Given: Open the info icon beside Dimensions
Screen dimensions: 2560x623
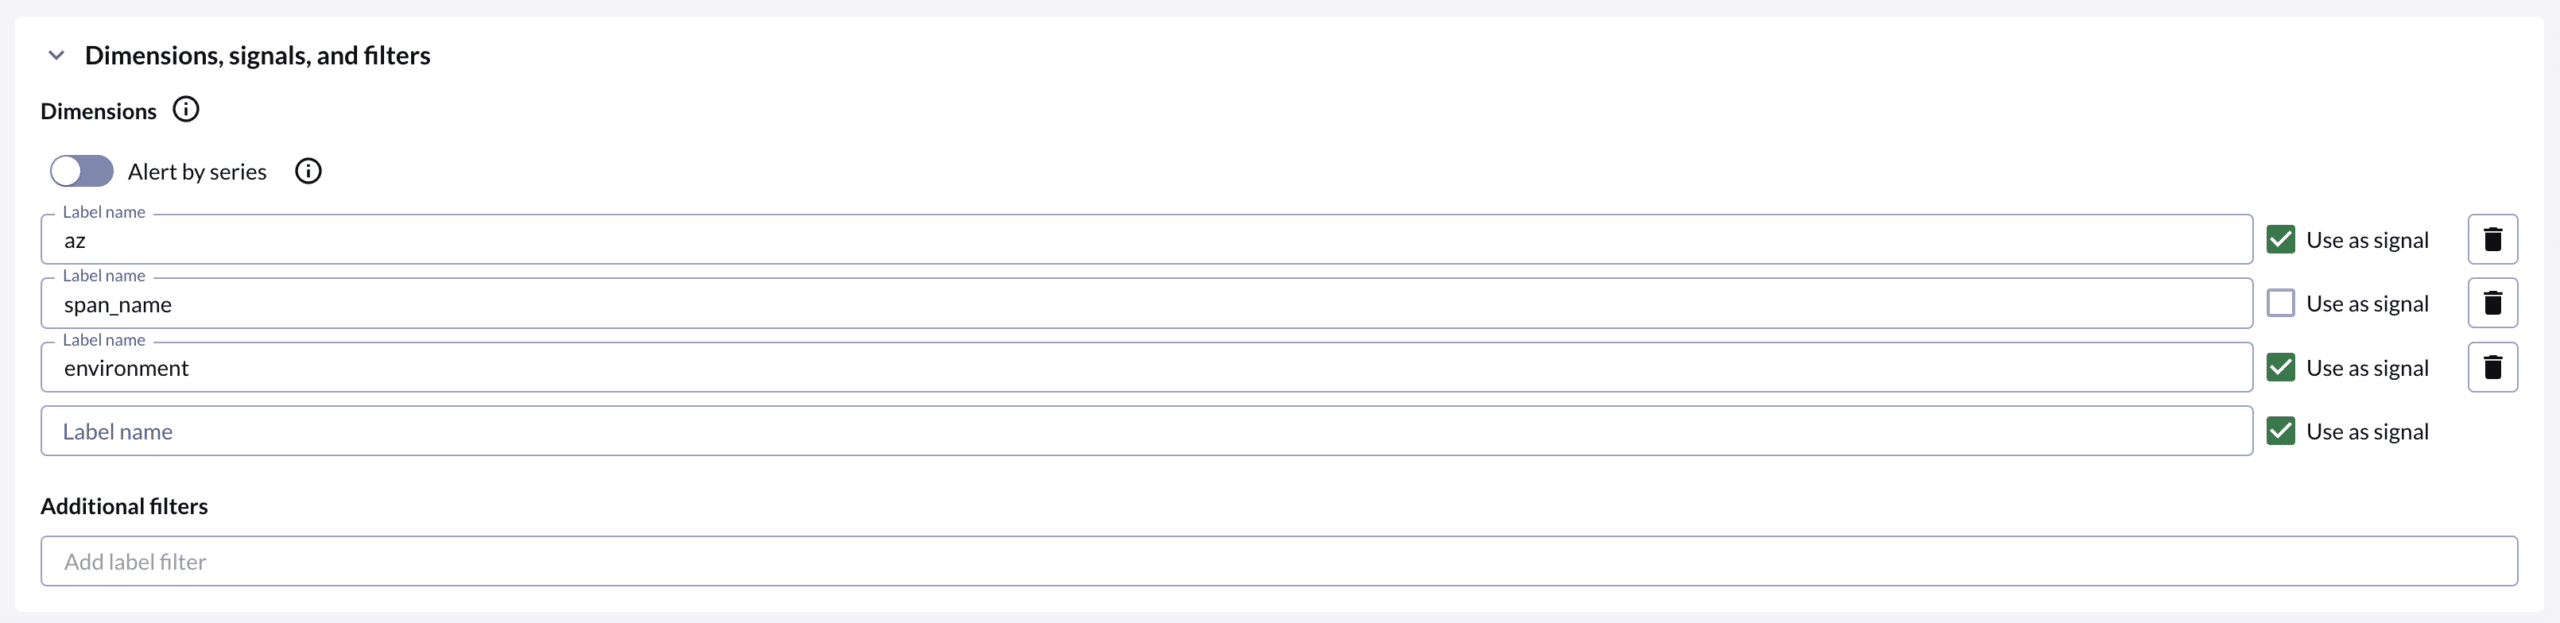Looking at the screenshot, I should 186,109.
